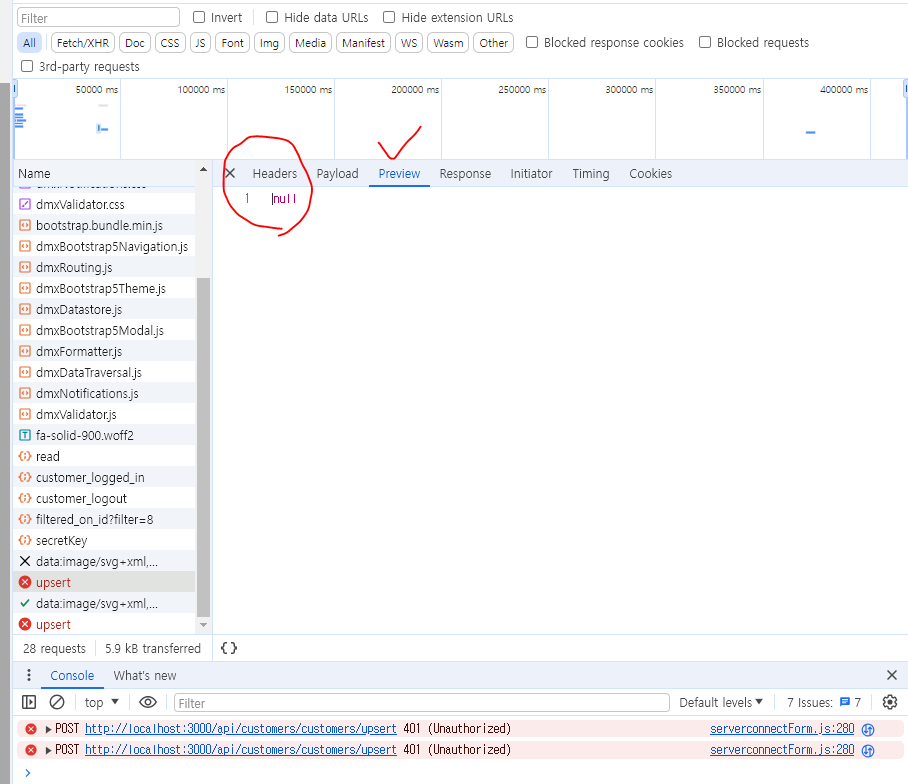
Task: Close the request details pane
Action: 230,174
